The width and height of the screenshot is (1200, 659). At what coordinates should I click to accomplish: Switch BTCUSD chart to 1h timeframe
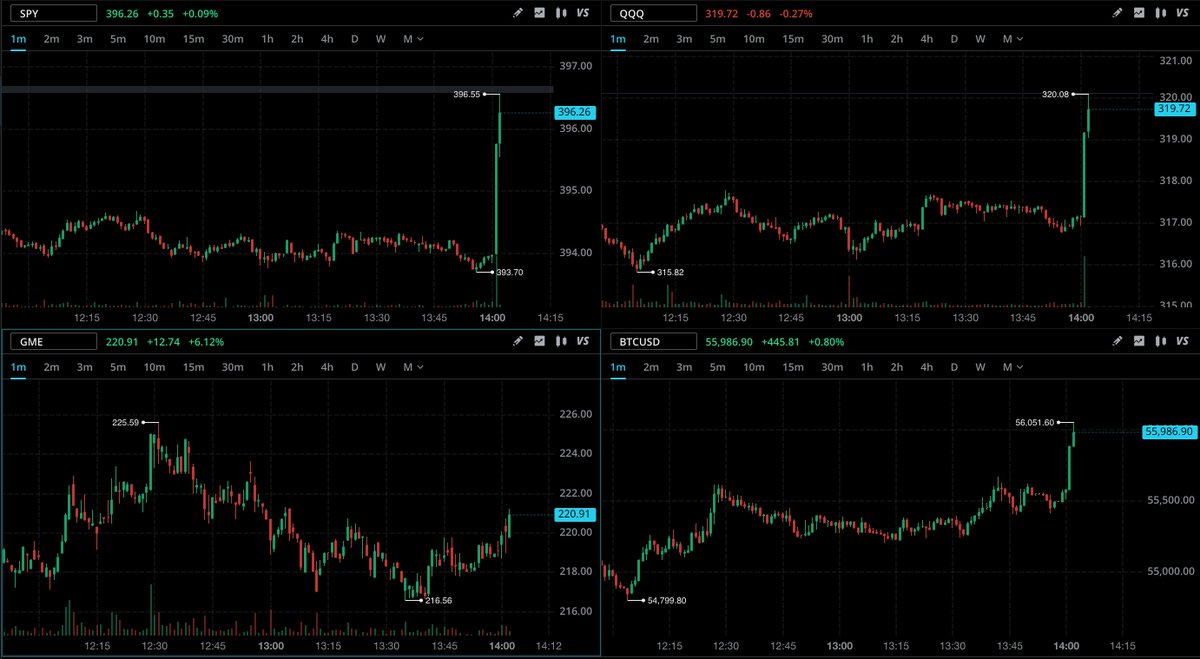pyautogui.click(x=866, y=367)
